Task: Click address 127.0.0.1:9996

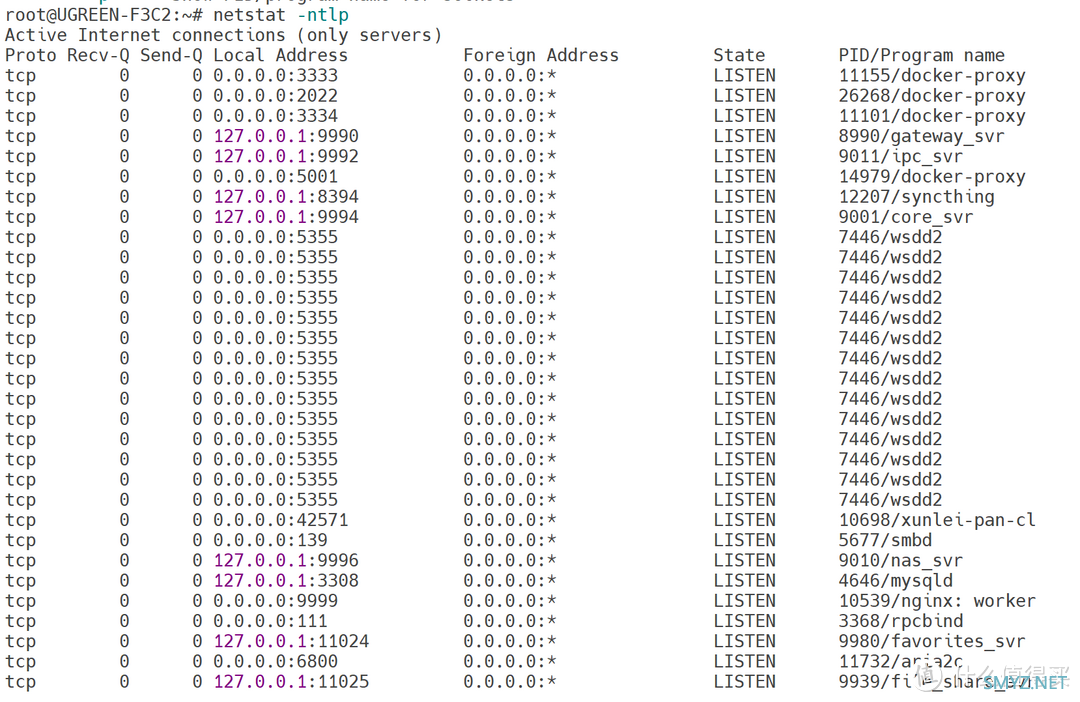Action: tap(286, 560)
